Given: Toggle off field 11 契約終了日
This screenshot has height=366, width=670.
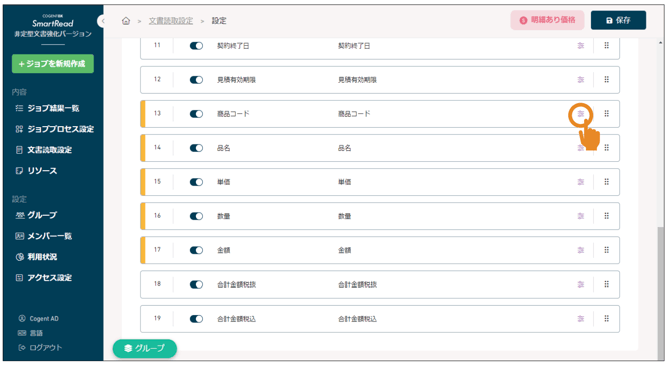Looking at the screenshot, I should coord(196,46).
